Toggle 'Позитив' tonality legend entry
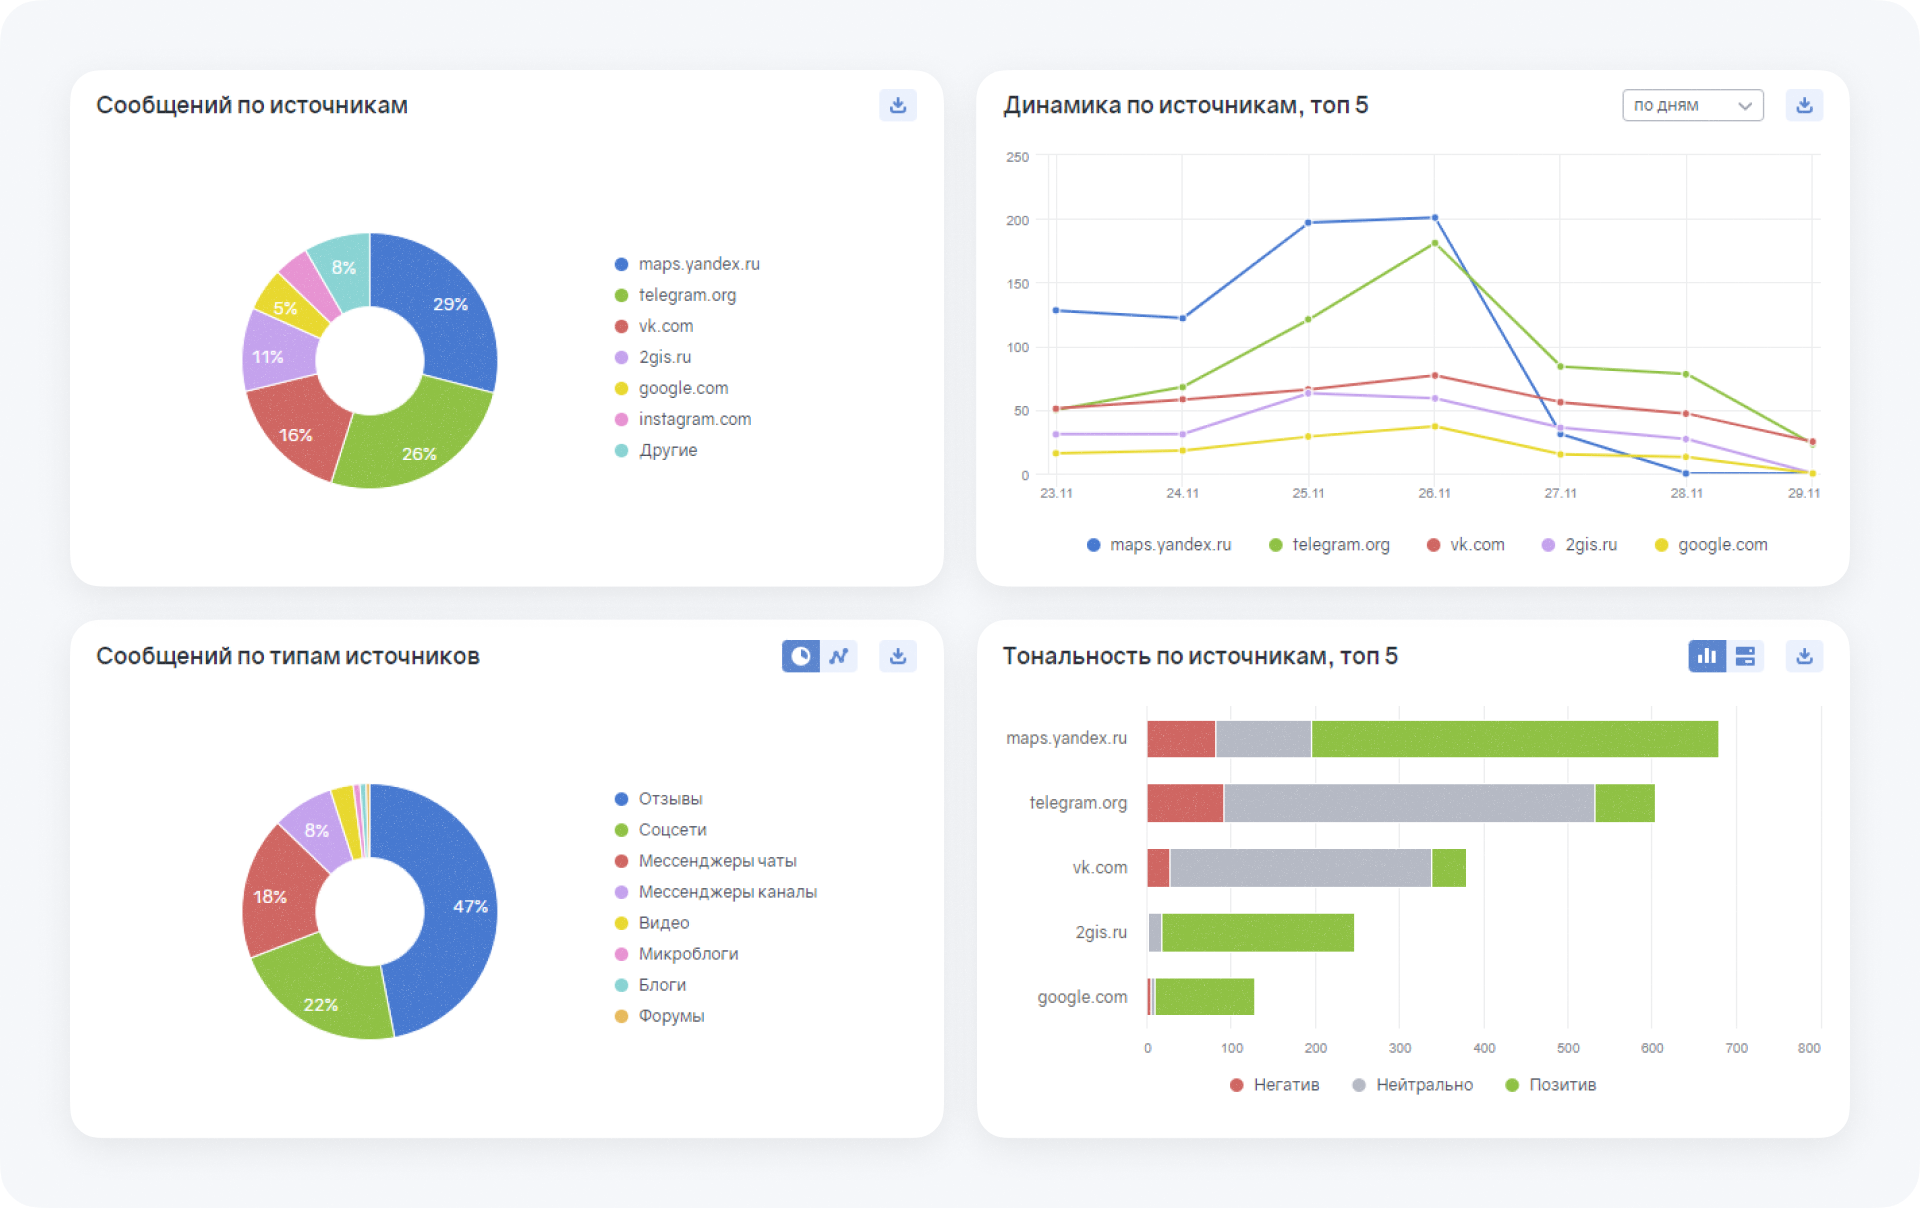 [1551, 1085]
